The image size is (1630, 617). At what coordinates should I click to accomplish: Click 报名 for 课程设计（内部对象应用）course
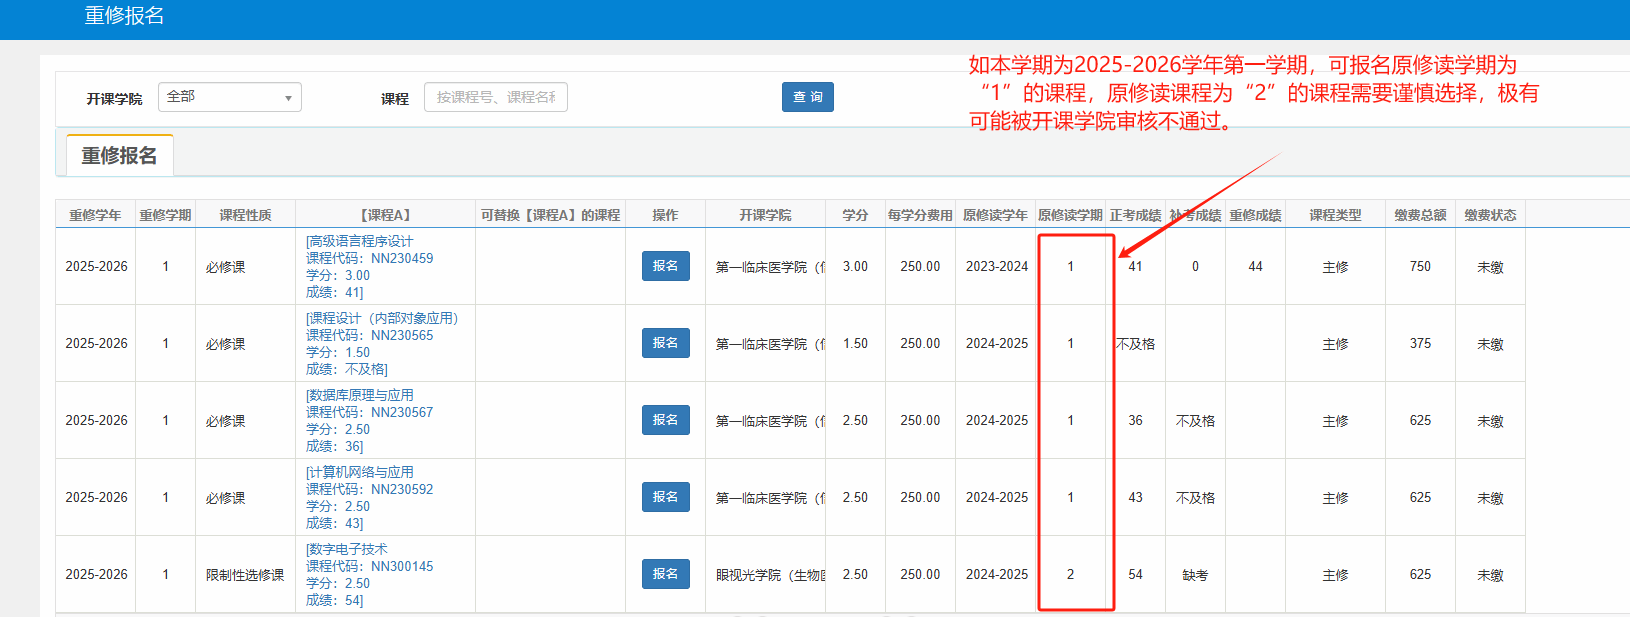point(665,343)
